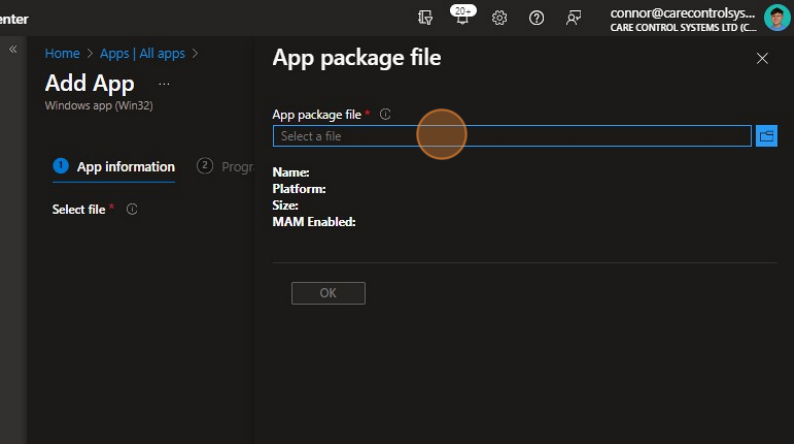Collapse the left navigation with double chevron
794x444 pixels.
[13, 49]
